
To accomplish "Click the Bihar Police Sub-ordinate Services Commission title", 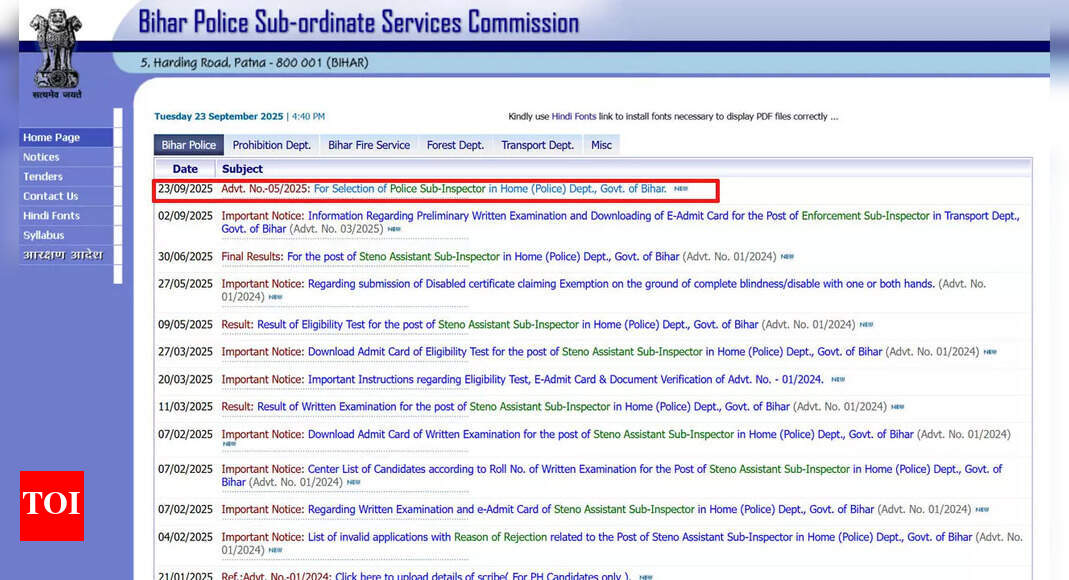I will [359, 22].
